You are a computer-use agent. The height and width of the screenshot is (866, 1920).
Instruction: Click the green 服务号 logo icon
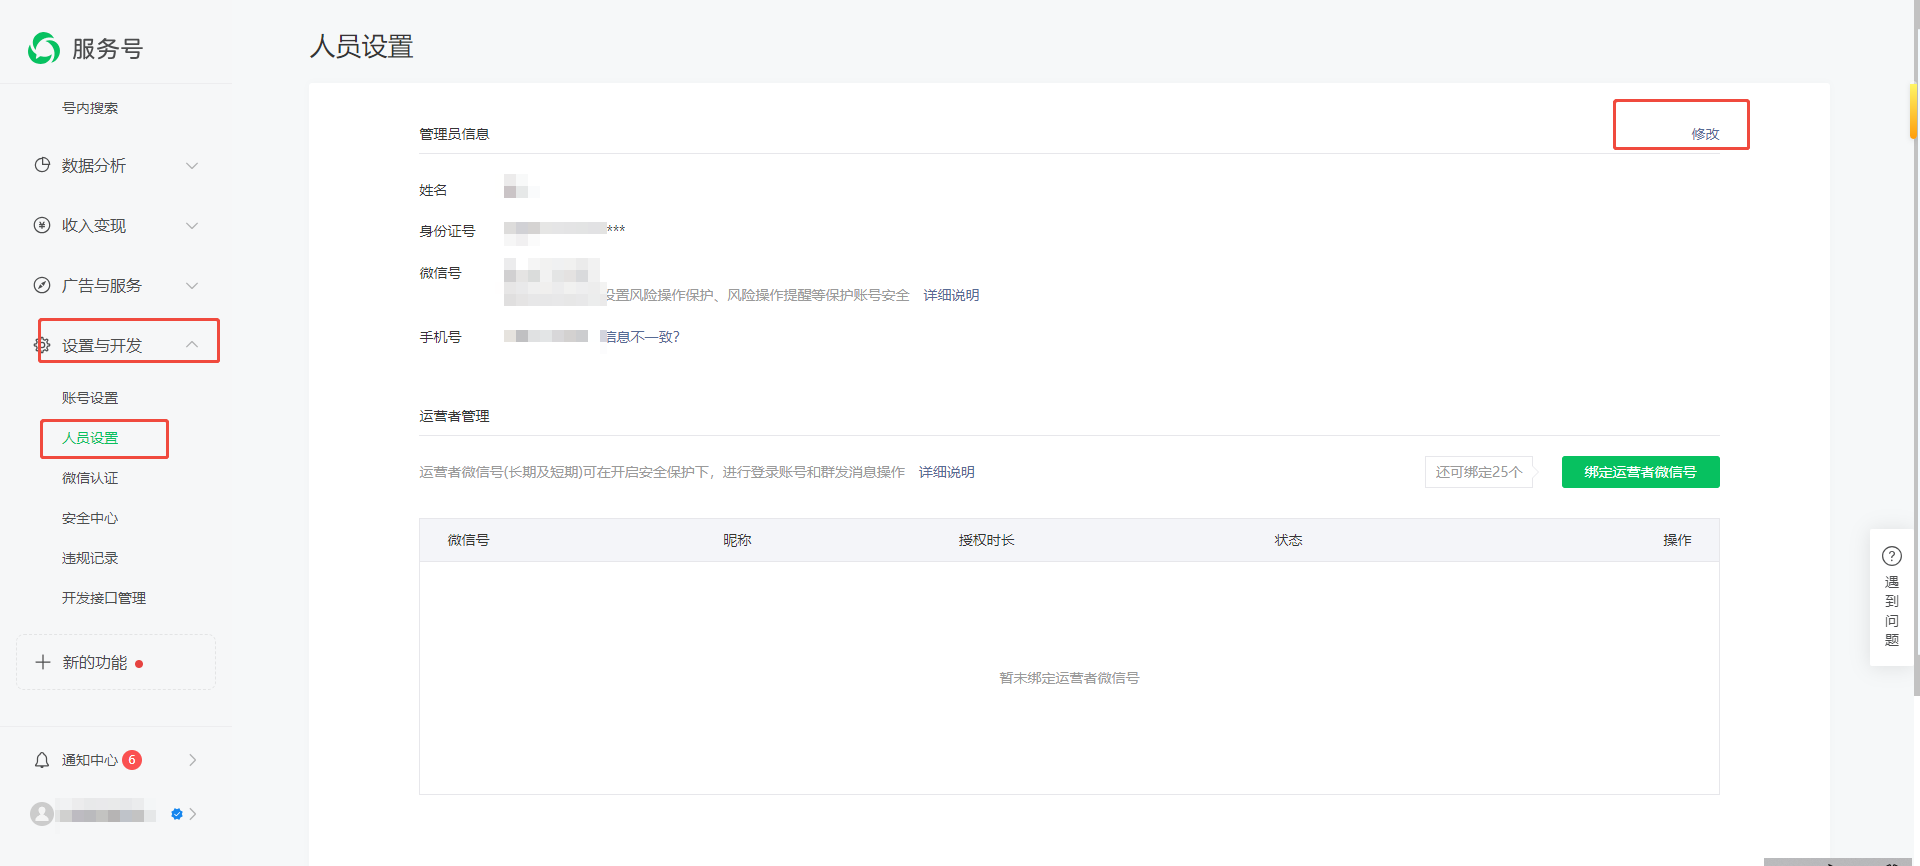tap(44, 48)
